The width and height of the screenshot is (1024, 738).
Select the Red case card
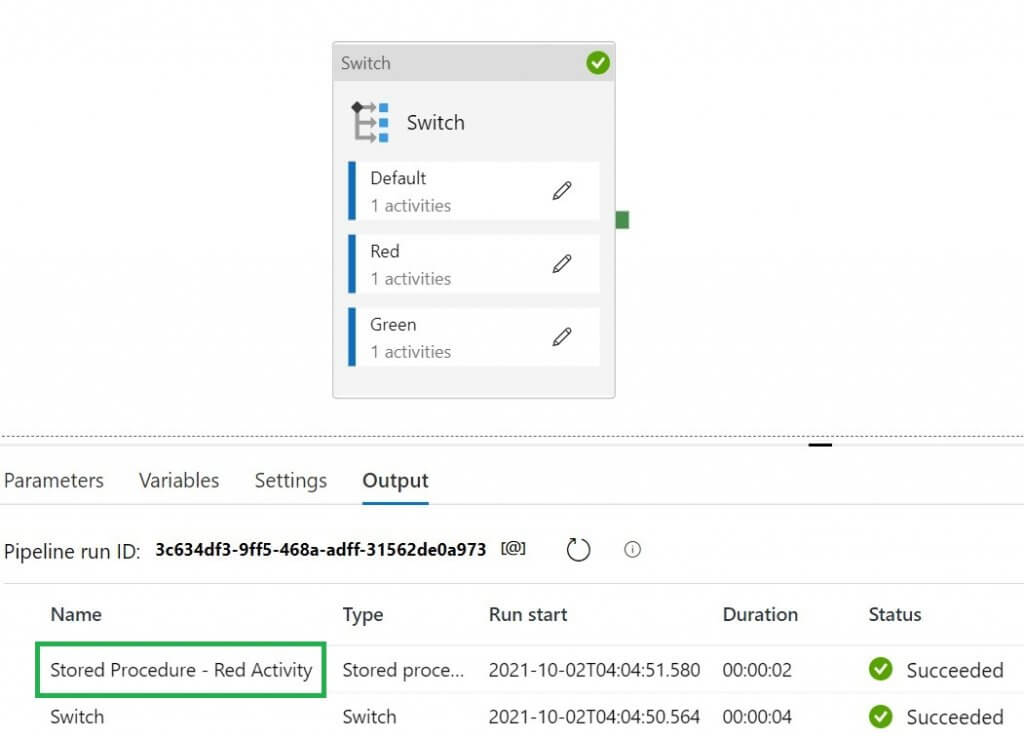[x=474, y=264]
